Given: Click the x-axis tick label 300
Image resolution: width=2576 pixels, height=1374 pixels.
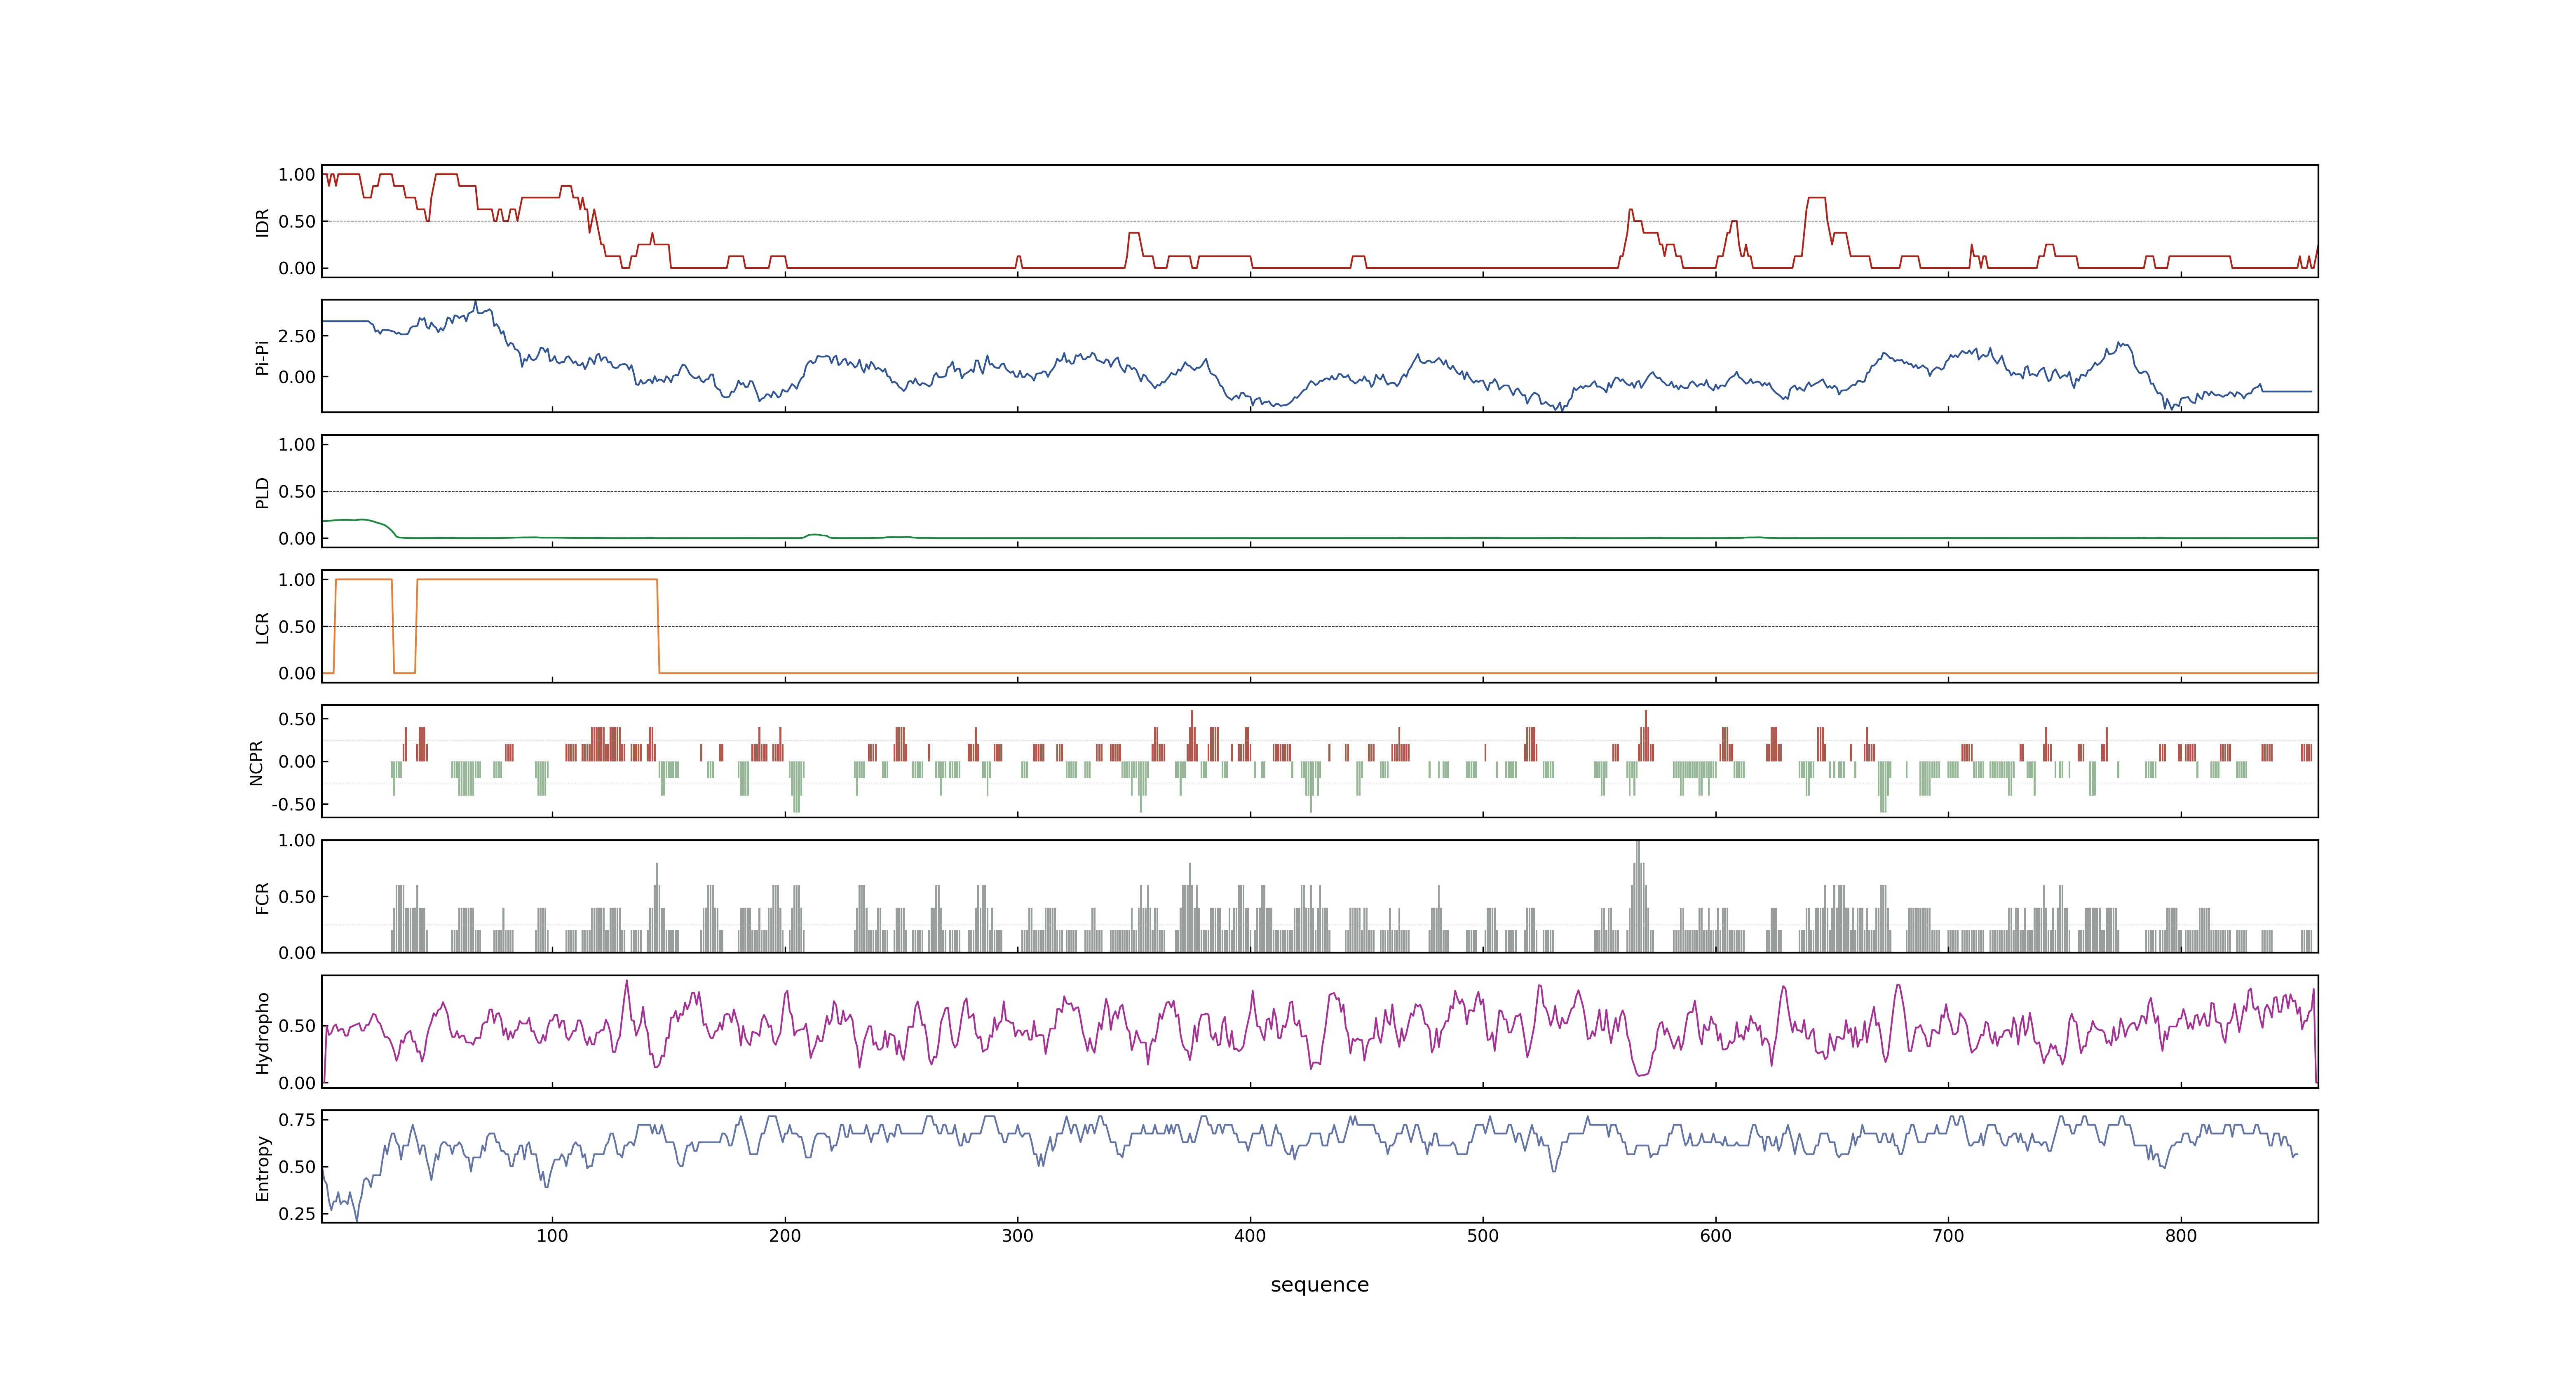Looking at the screenshot, I should (x=1018, y=1236).
